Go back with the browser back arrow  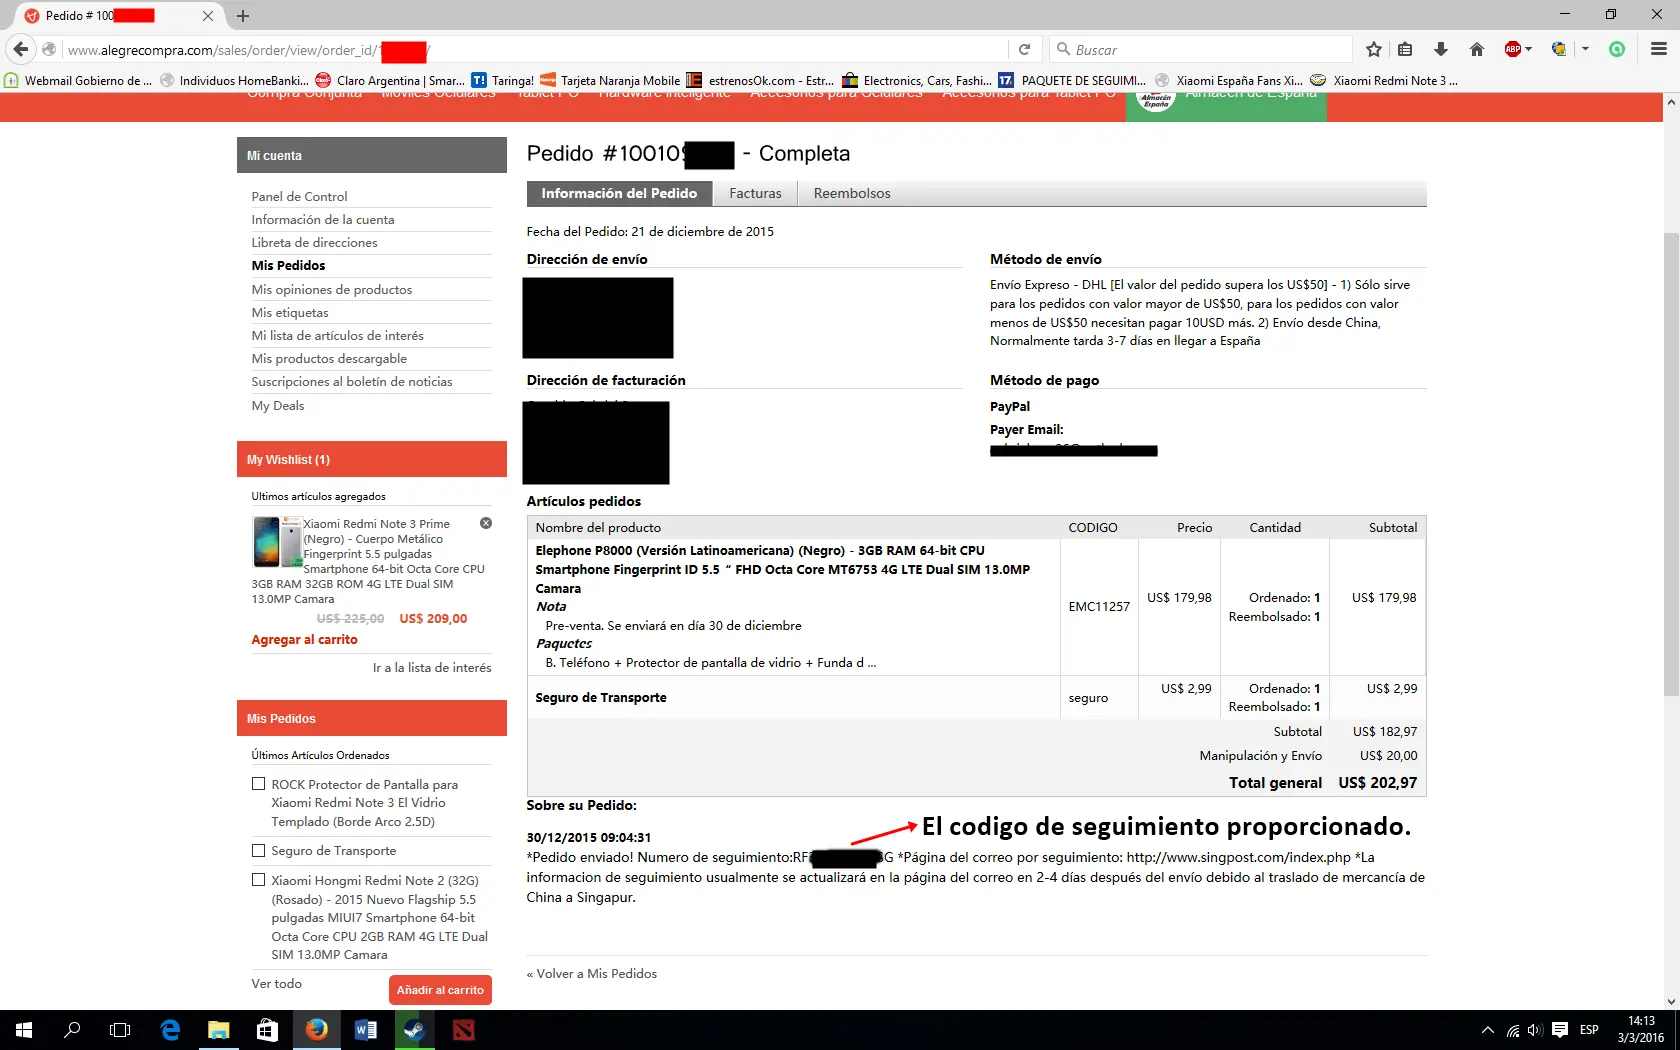pyautogui.click(x=21, y=49)
